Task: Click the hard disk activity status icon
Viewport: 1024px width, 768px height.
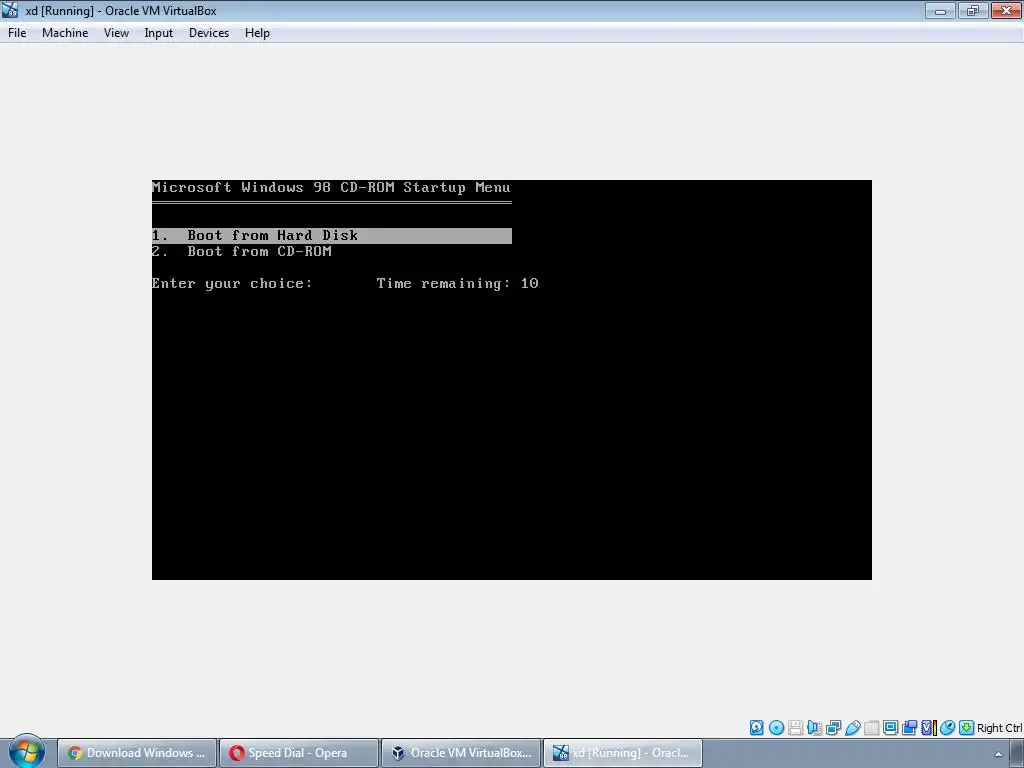Action: pos(756,728)
